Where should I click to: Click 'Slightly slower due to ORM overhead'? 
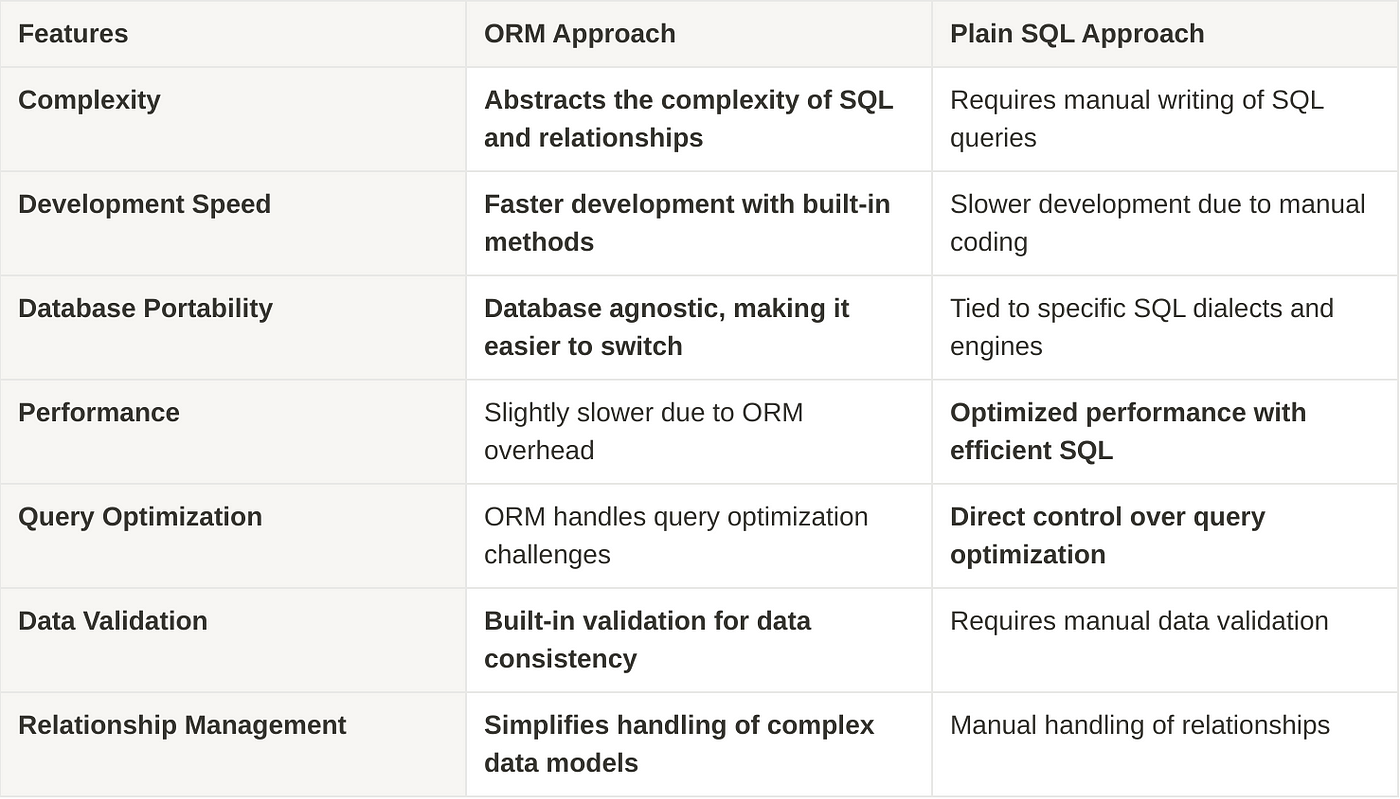pyautogui.click(x=644, y=431)
